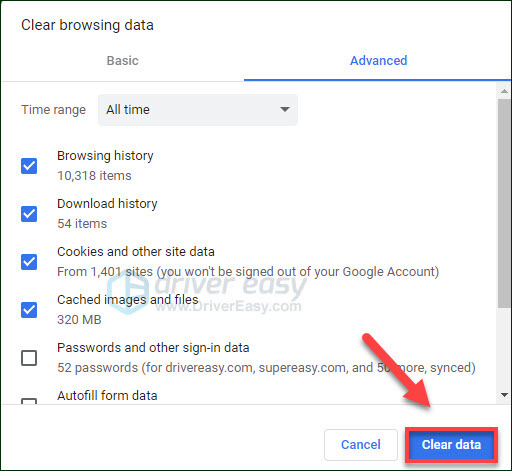
Task: Open the Time range dropdown
Action: [198, 110]
